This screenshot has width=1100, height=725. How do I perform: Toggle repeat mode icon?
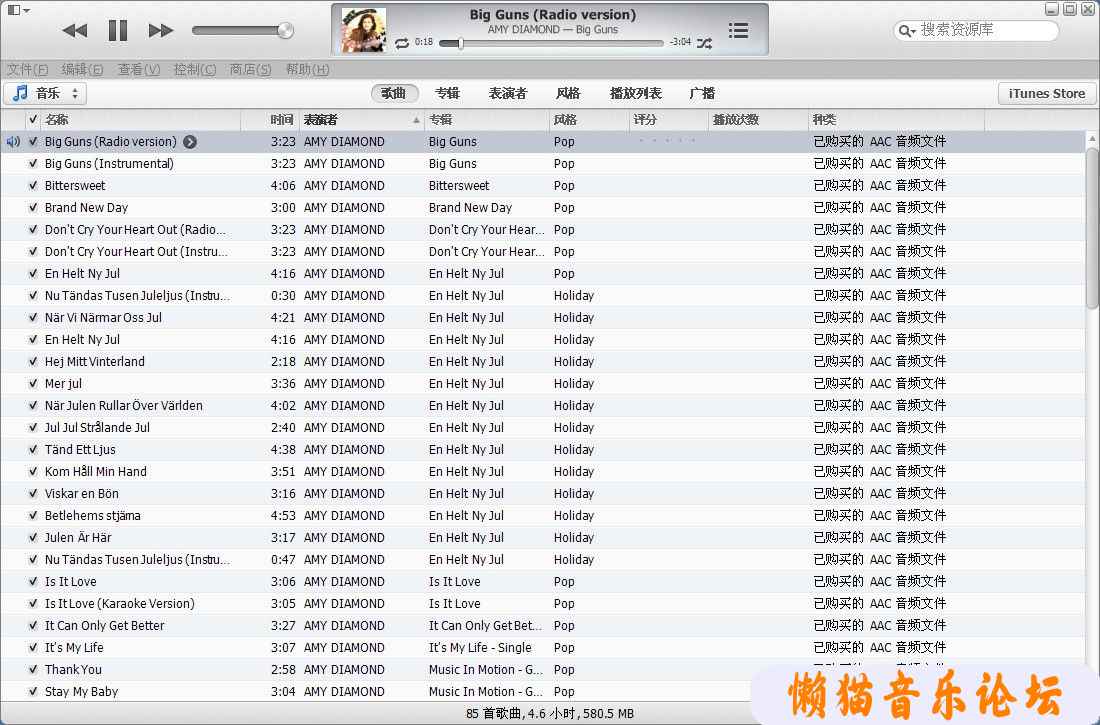402,43
